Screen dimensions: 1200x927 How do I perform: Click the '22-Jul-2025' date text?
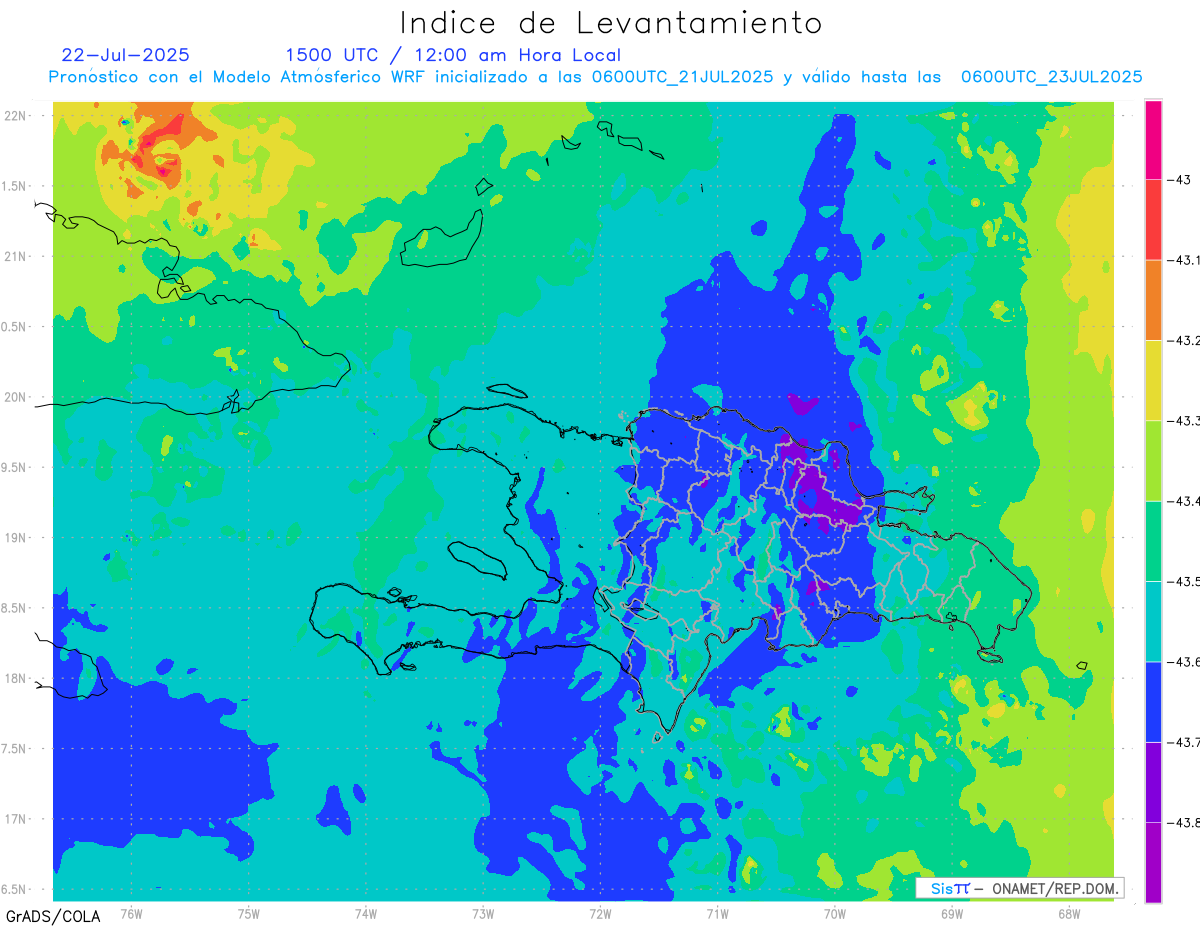click(125, 55)
